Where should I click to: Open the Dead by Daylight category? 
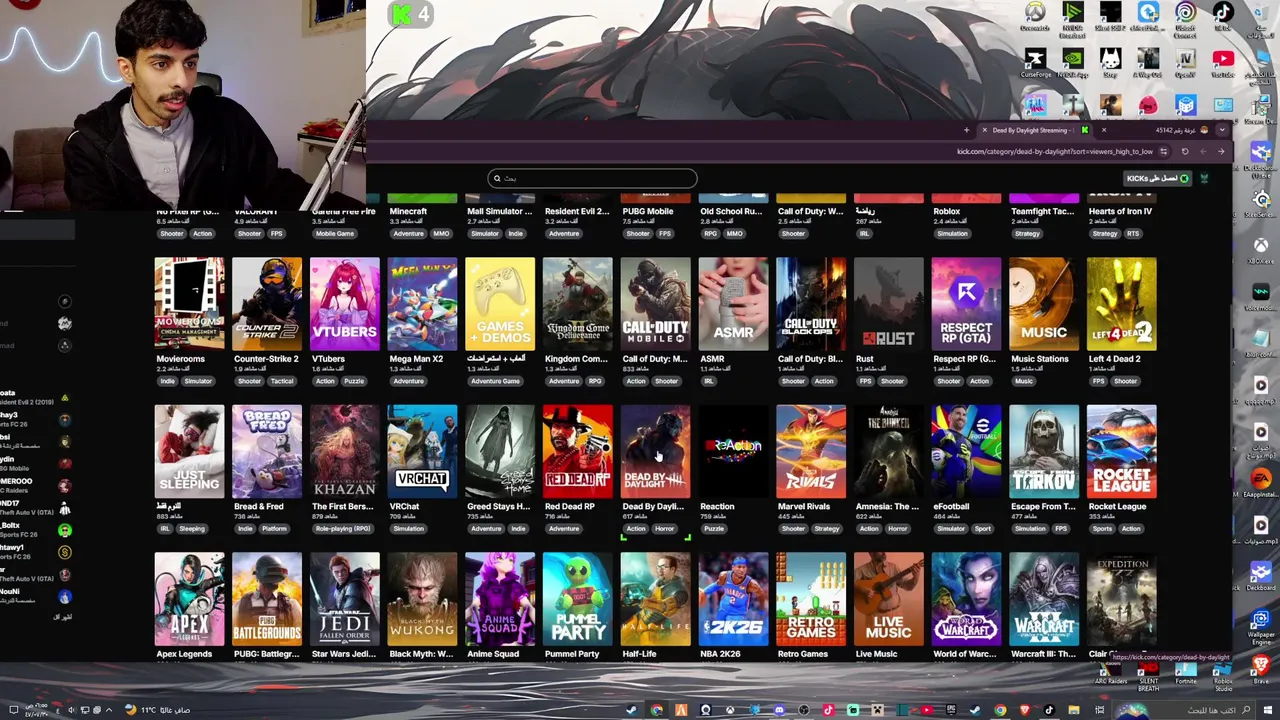point(655,451)
